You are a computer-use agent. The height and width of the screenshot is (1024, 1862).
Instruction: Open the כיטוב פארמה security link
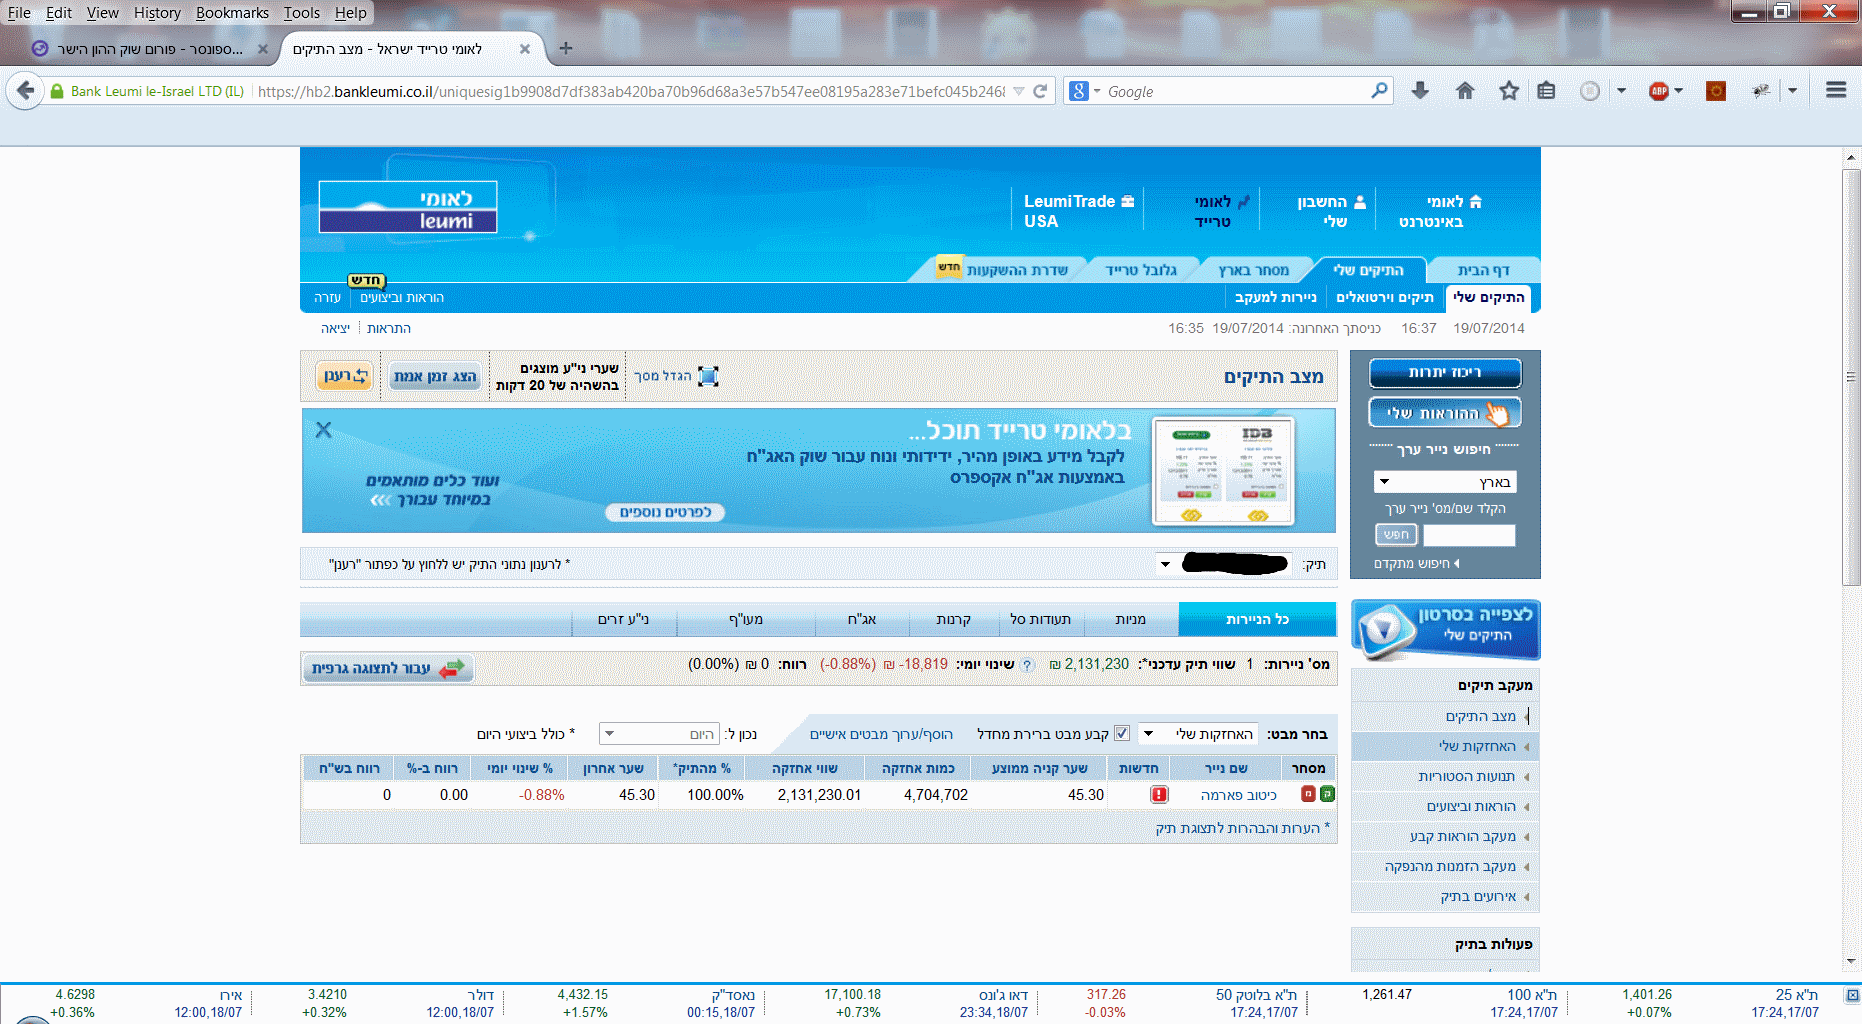point(1238,795)
